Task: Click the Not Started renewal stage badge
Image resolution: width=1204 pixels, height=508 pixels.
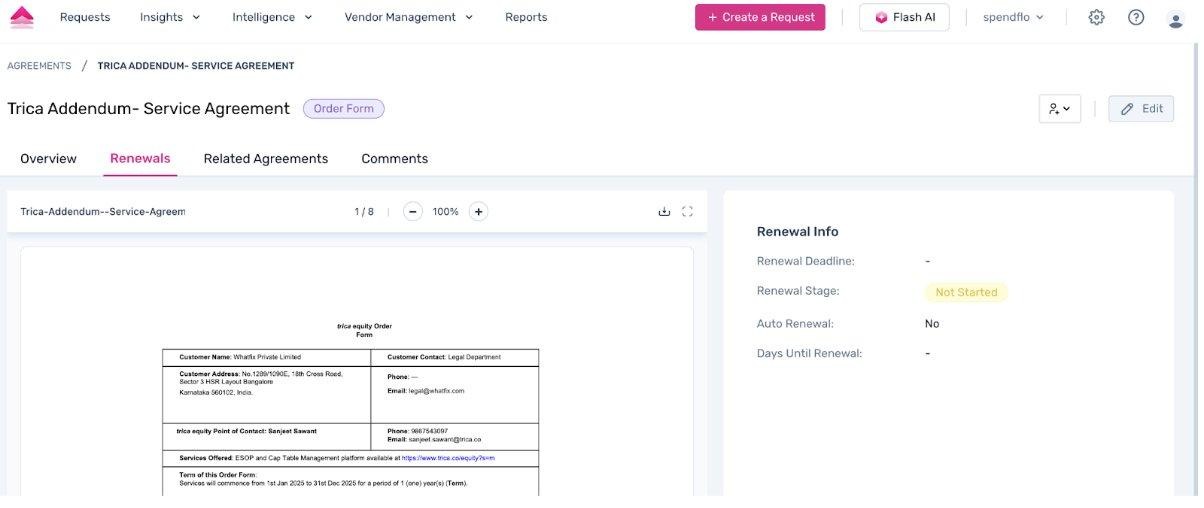Action: click(x=965, y=292)
